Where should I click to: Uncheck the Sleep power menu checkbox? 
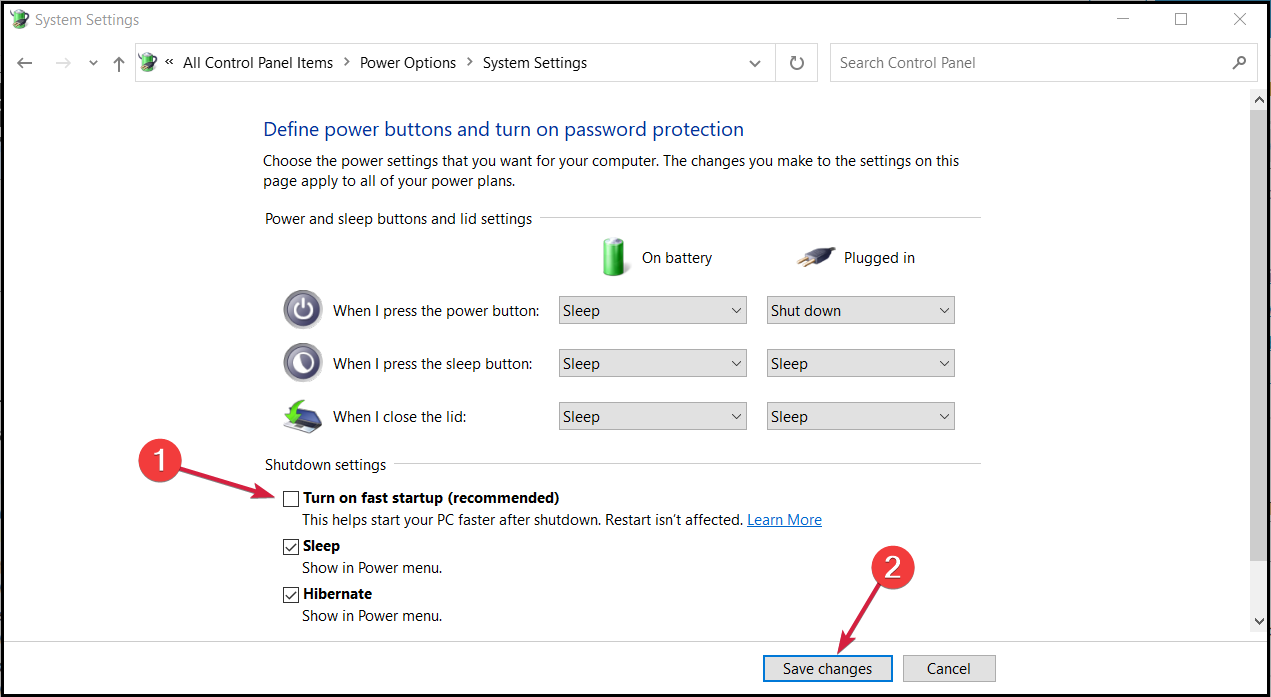click(291, 546)
